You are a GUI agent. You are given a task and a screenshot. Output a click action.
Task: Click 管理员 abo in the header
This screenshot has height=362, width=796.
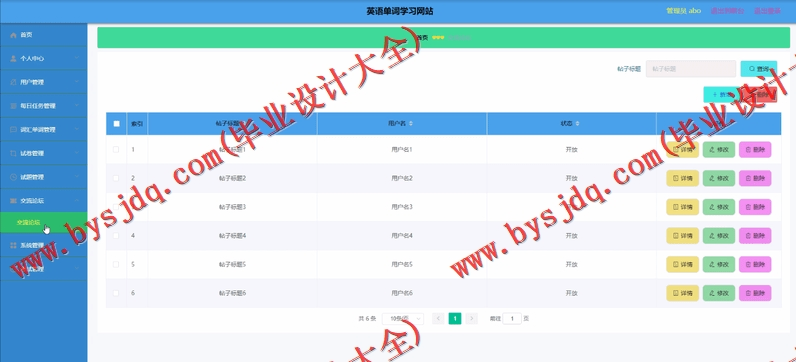pos(684,11)
